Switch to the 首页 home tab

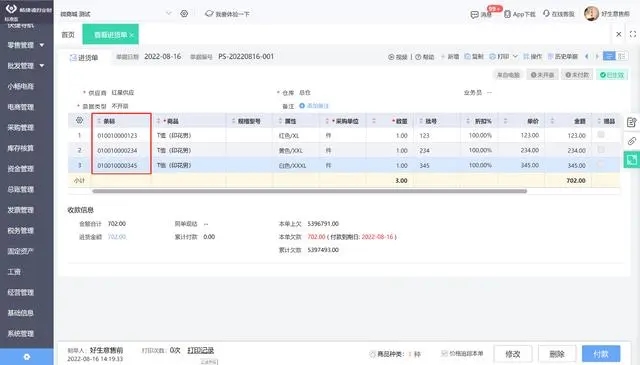[x=68, y=35]
